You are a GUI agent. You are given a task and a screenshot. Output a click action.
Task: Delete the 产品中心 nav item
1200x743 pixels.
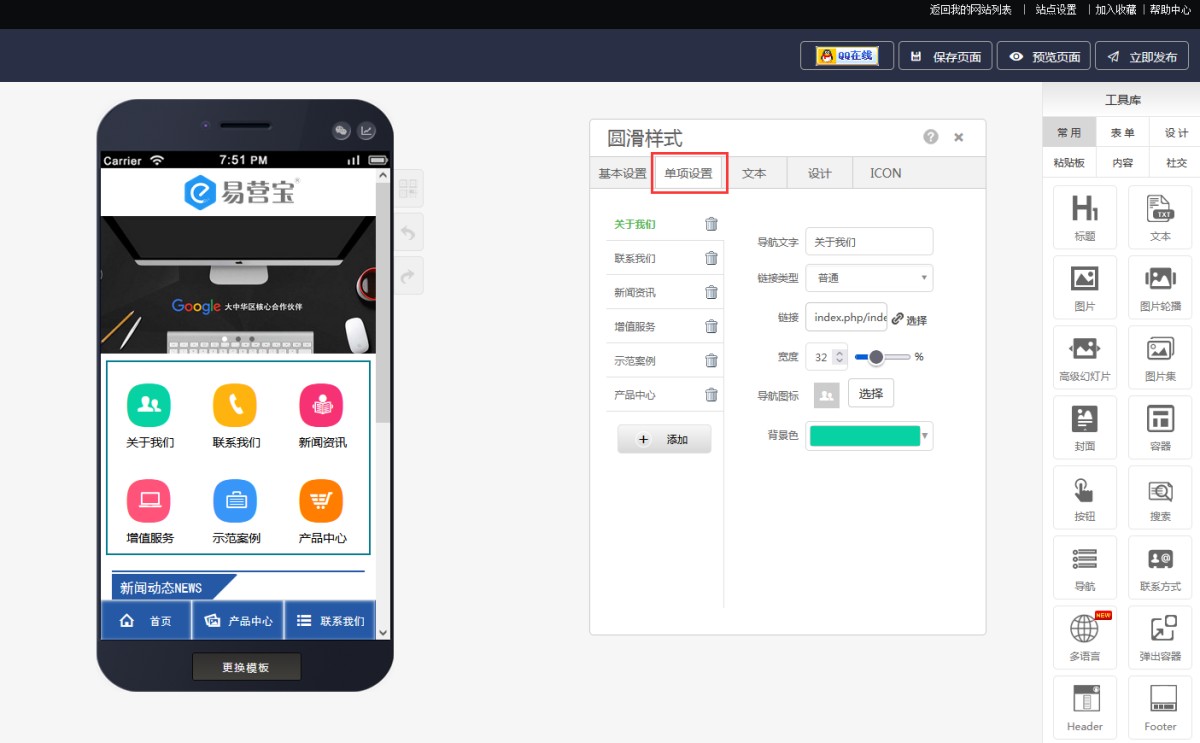click(711, 394)
